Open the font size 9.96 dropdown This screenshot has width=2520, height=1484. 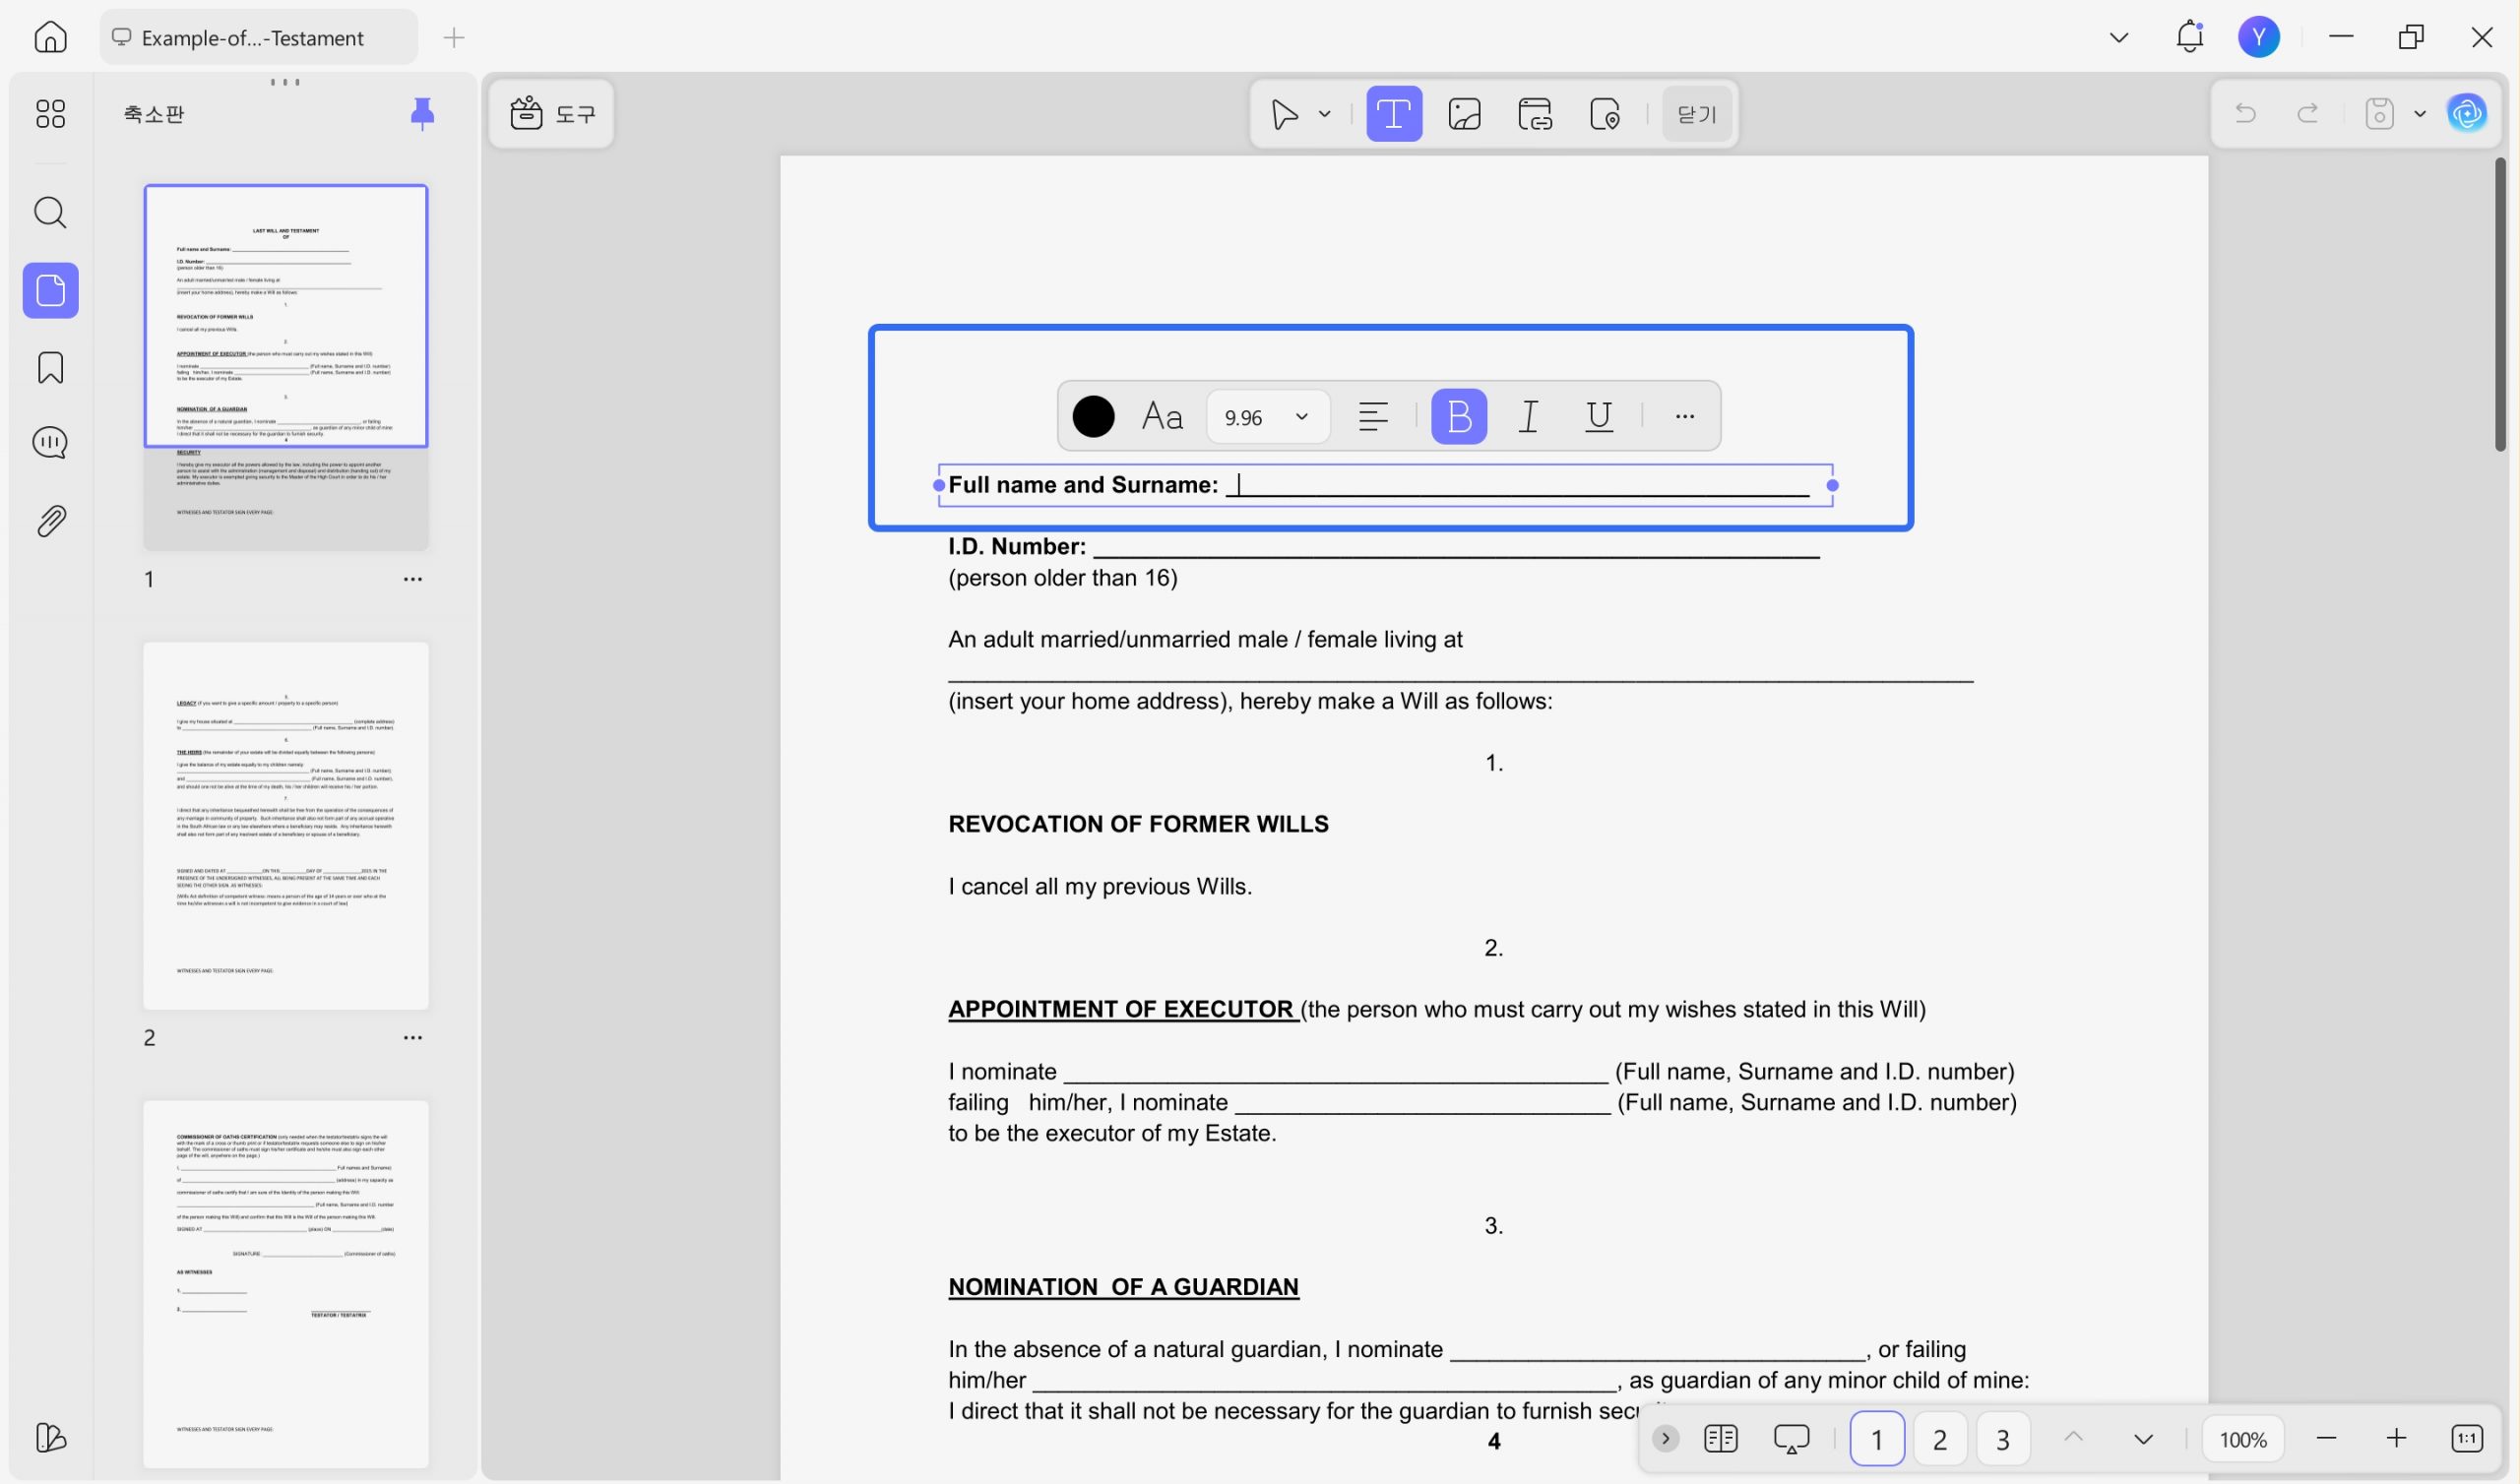pos(1267,417)
